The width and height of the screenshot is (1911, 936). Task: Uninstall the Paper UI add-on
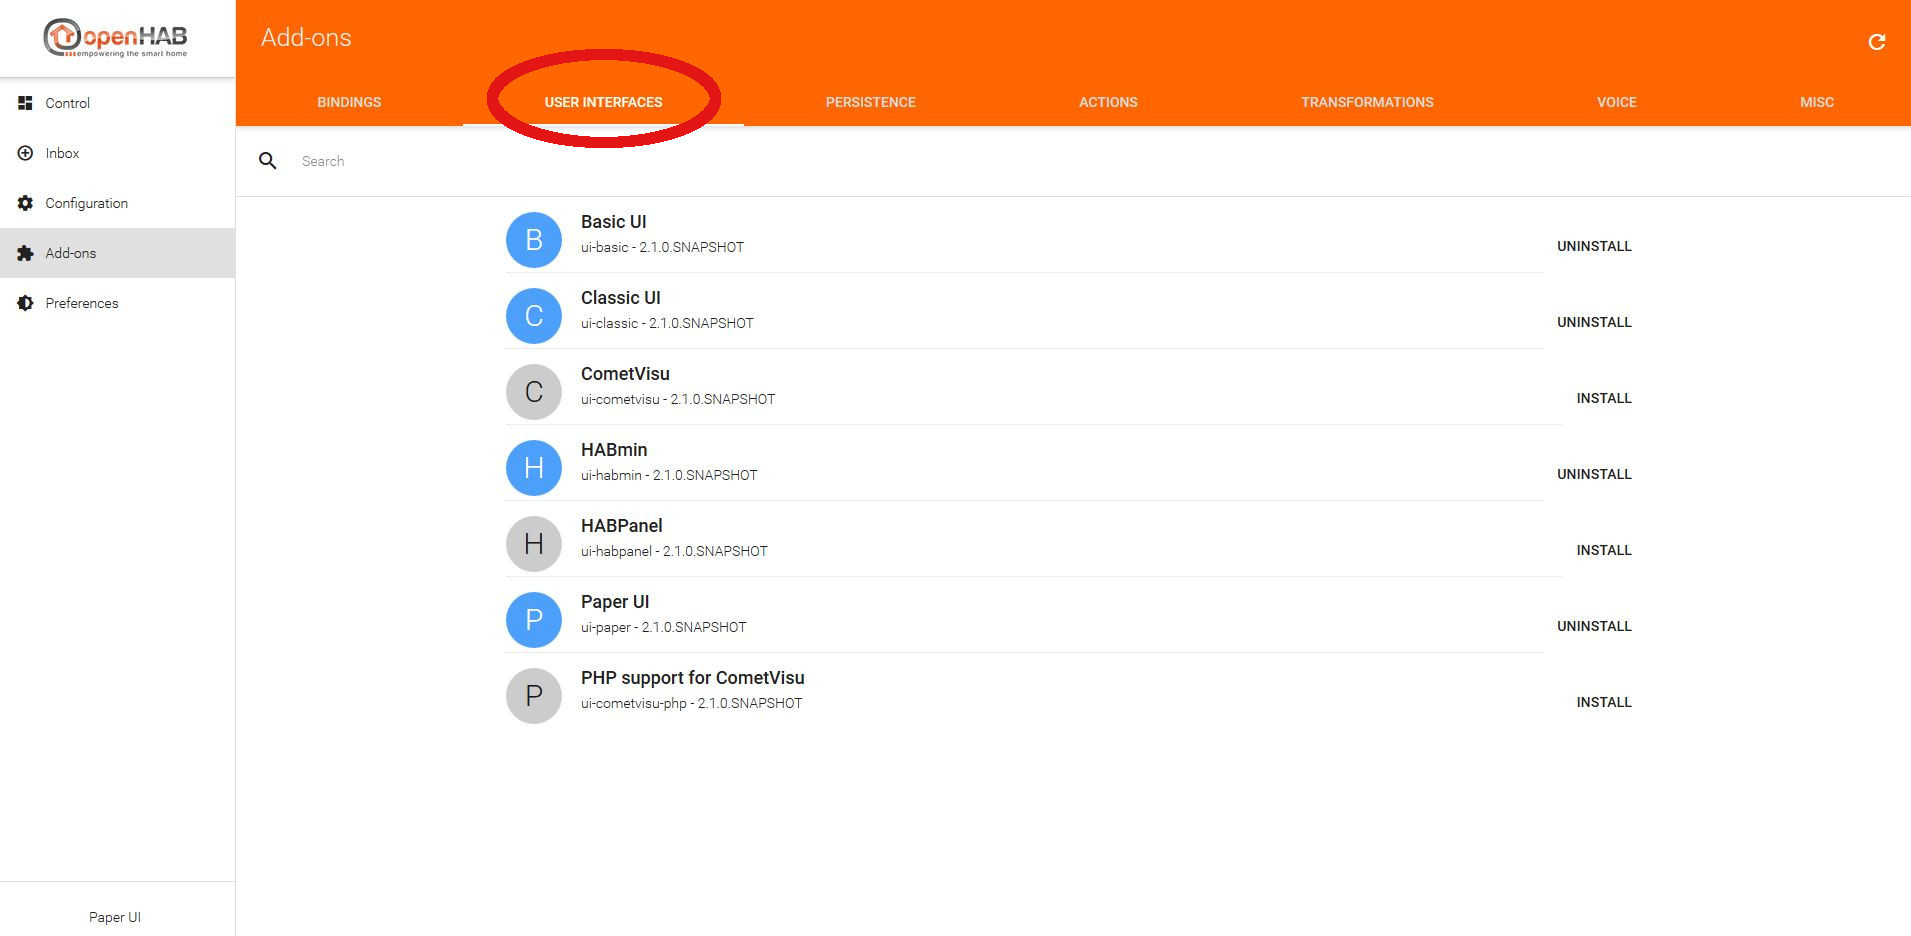pos(1594,626)
